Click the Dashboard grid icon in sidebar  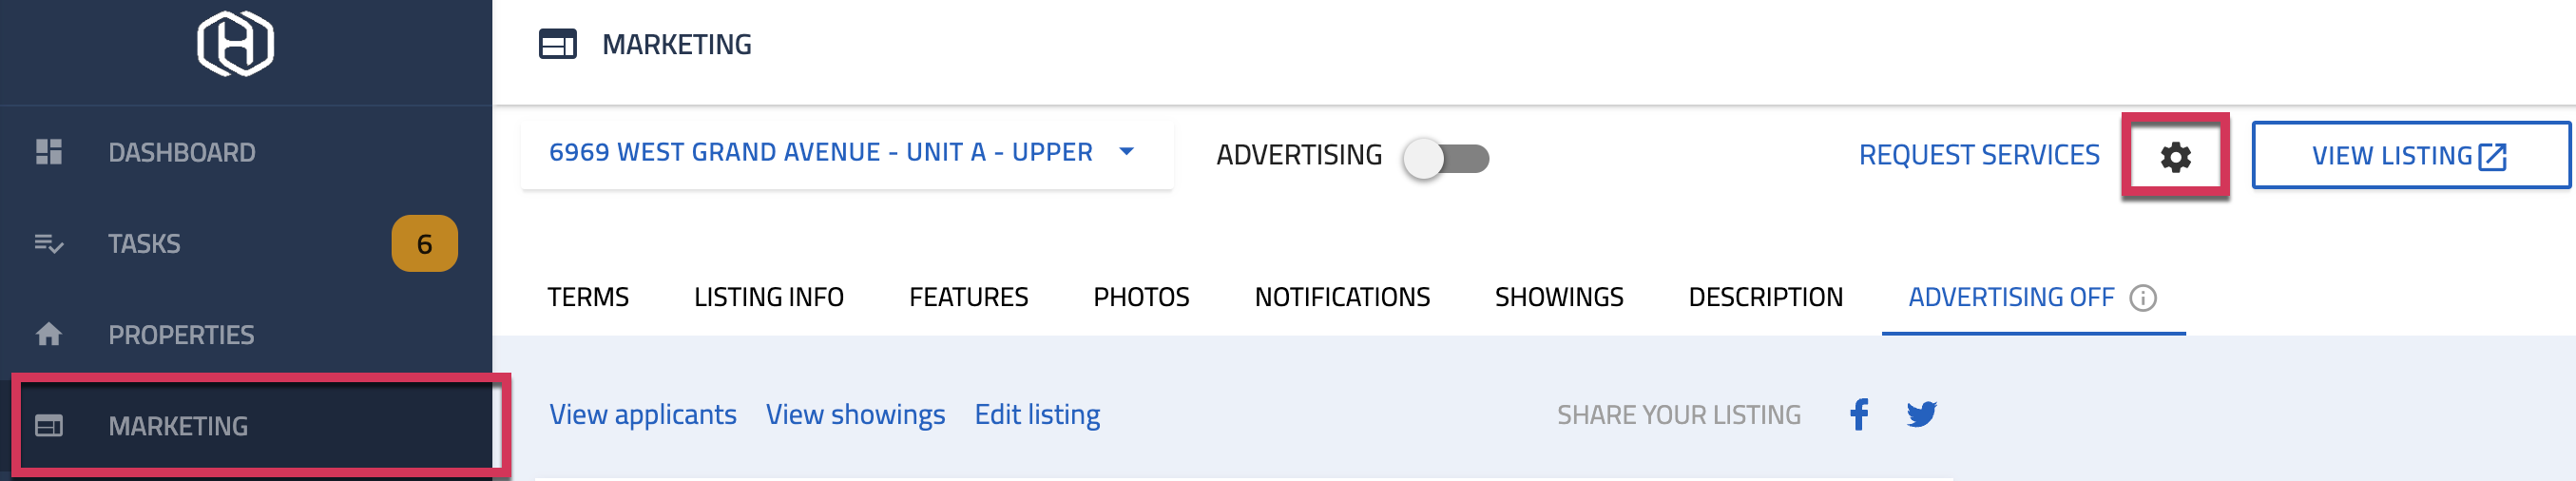click(x=49, y=152)
